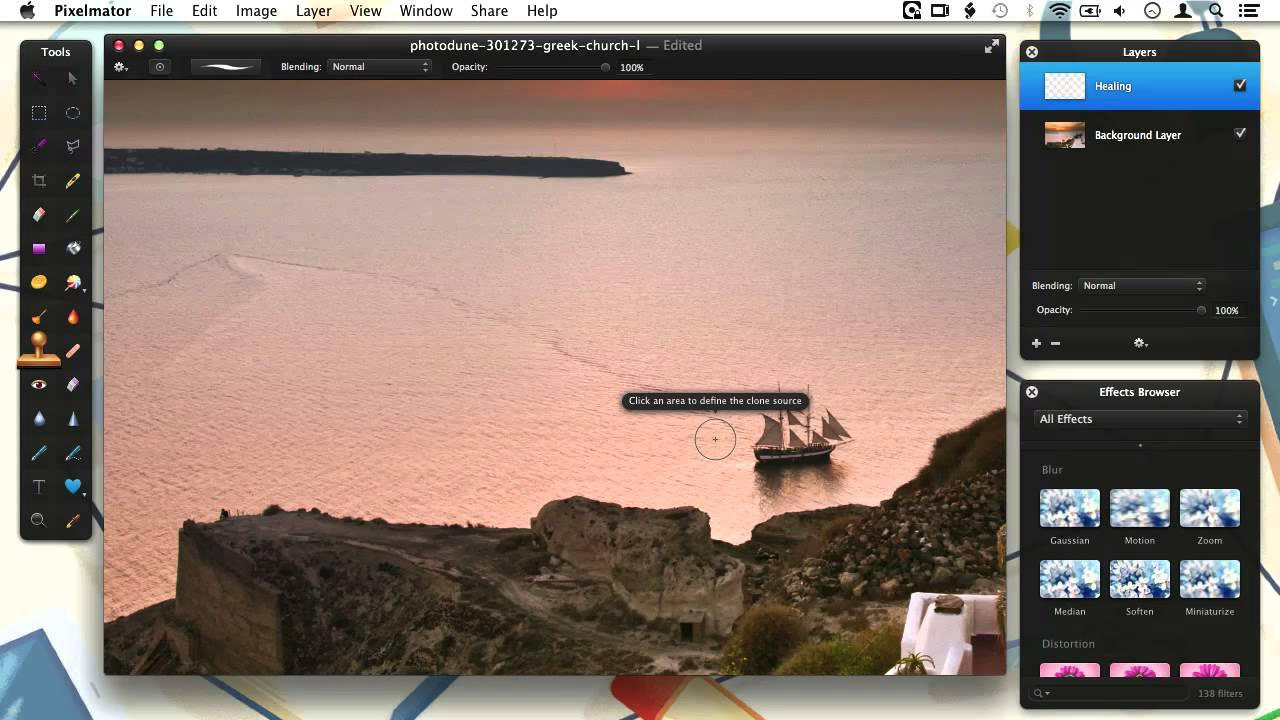Choose the Crop tool
This screenshot has width=1280, height=720.
pos(39,180)
